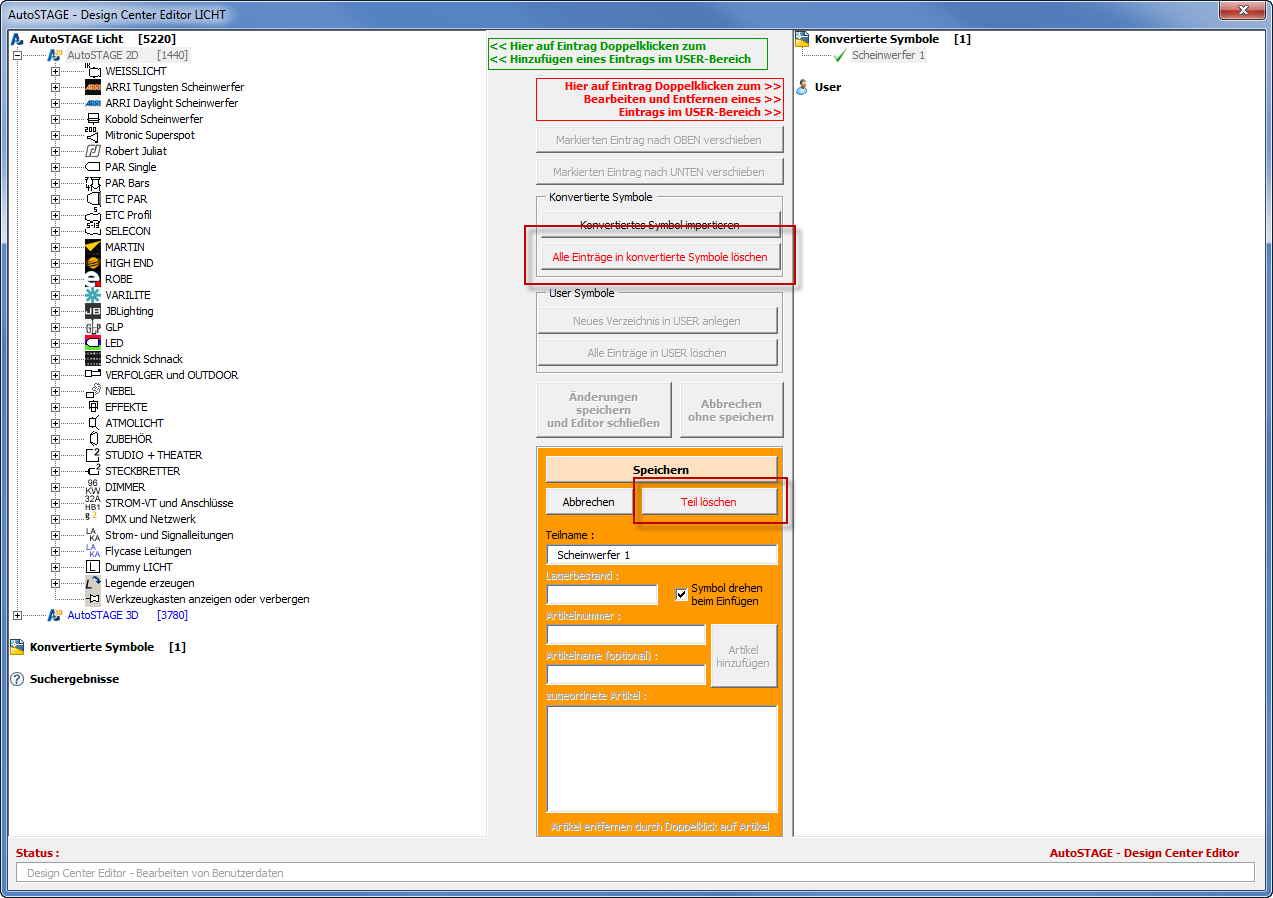Click the Artikelnummer text field
Viewport: 1273px width, 898px height.
point(625,635)
